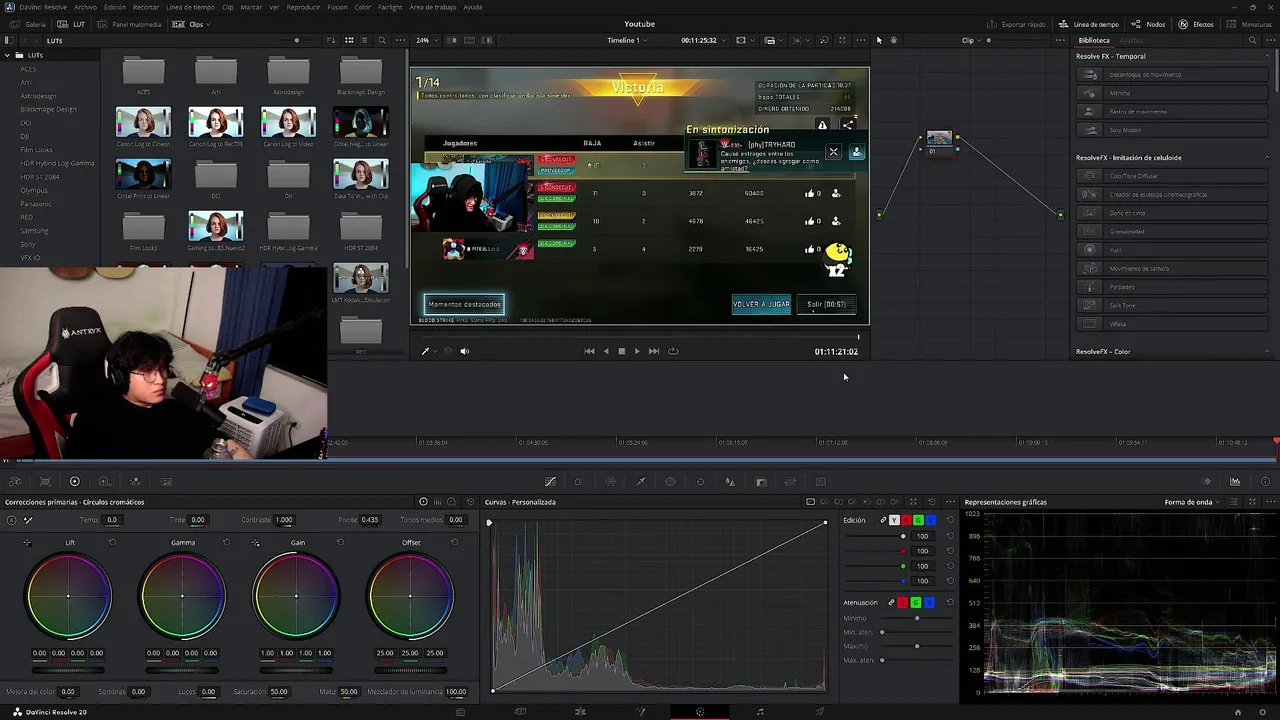Edit the Contraste value field
This screenshot has height=720, width=1280.
click(284, 520)
